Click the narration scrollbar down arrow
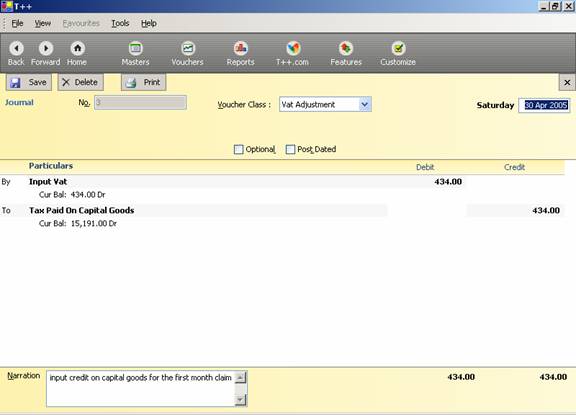The image size is (576, 415). pyautogui.click(x=240, y=400)
